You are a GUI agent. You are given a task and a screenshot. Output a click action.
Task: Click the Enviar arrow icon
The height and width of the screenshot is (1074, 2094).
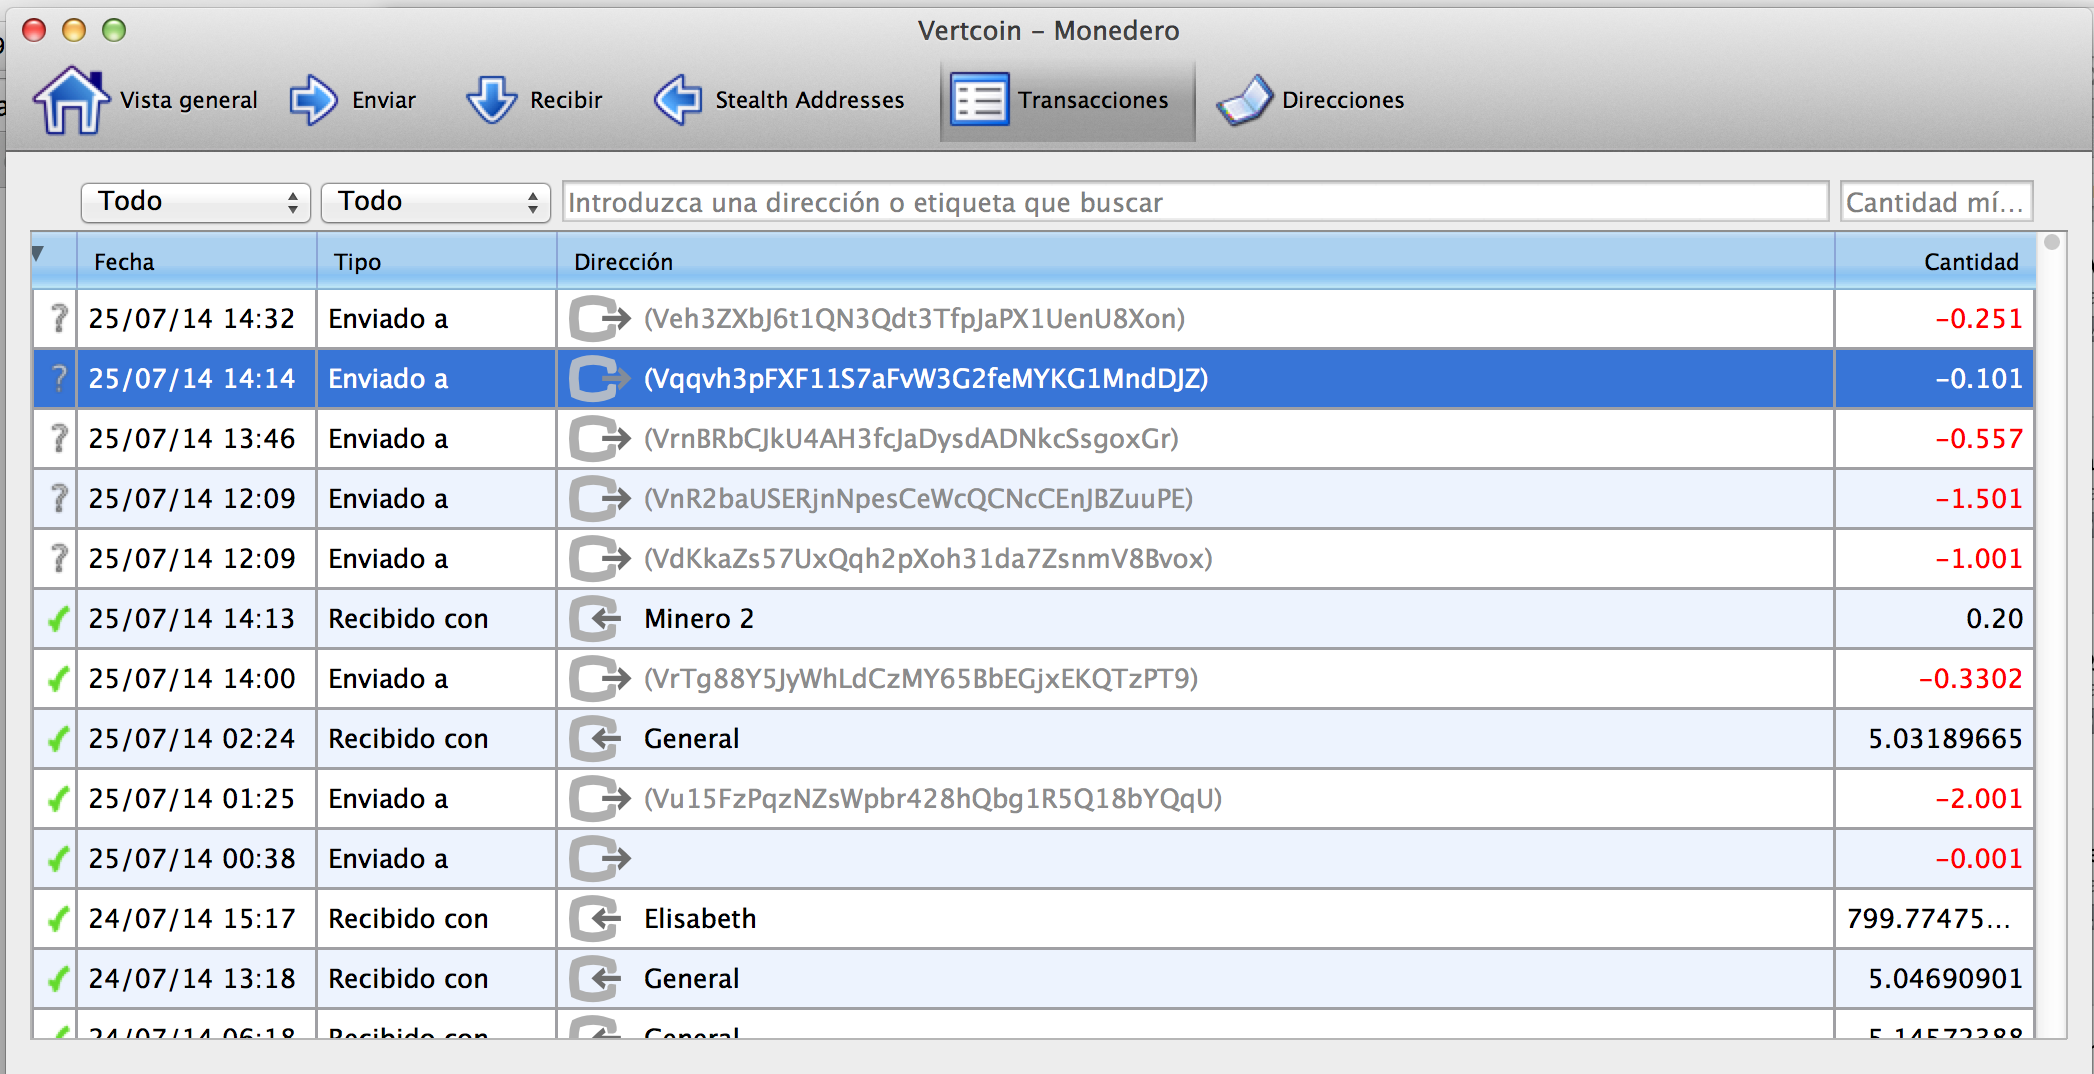[x=314, y=100]
